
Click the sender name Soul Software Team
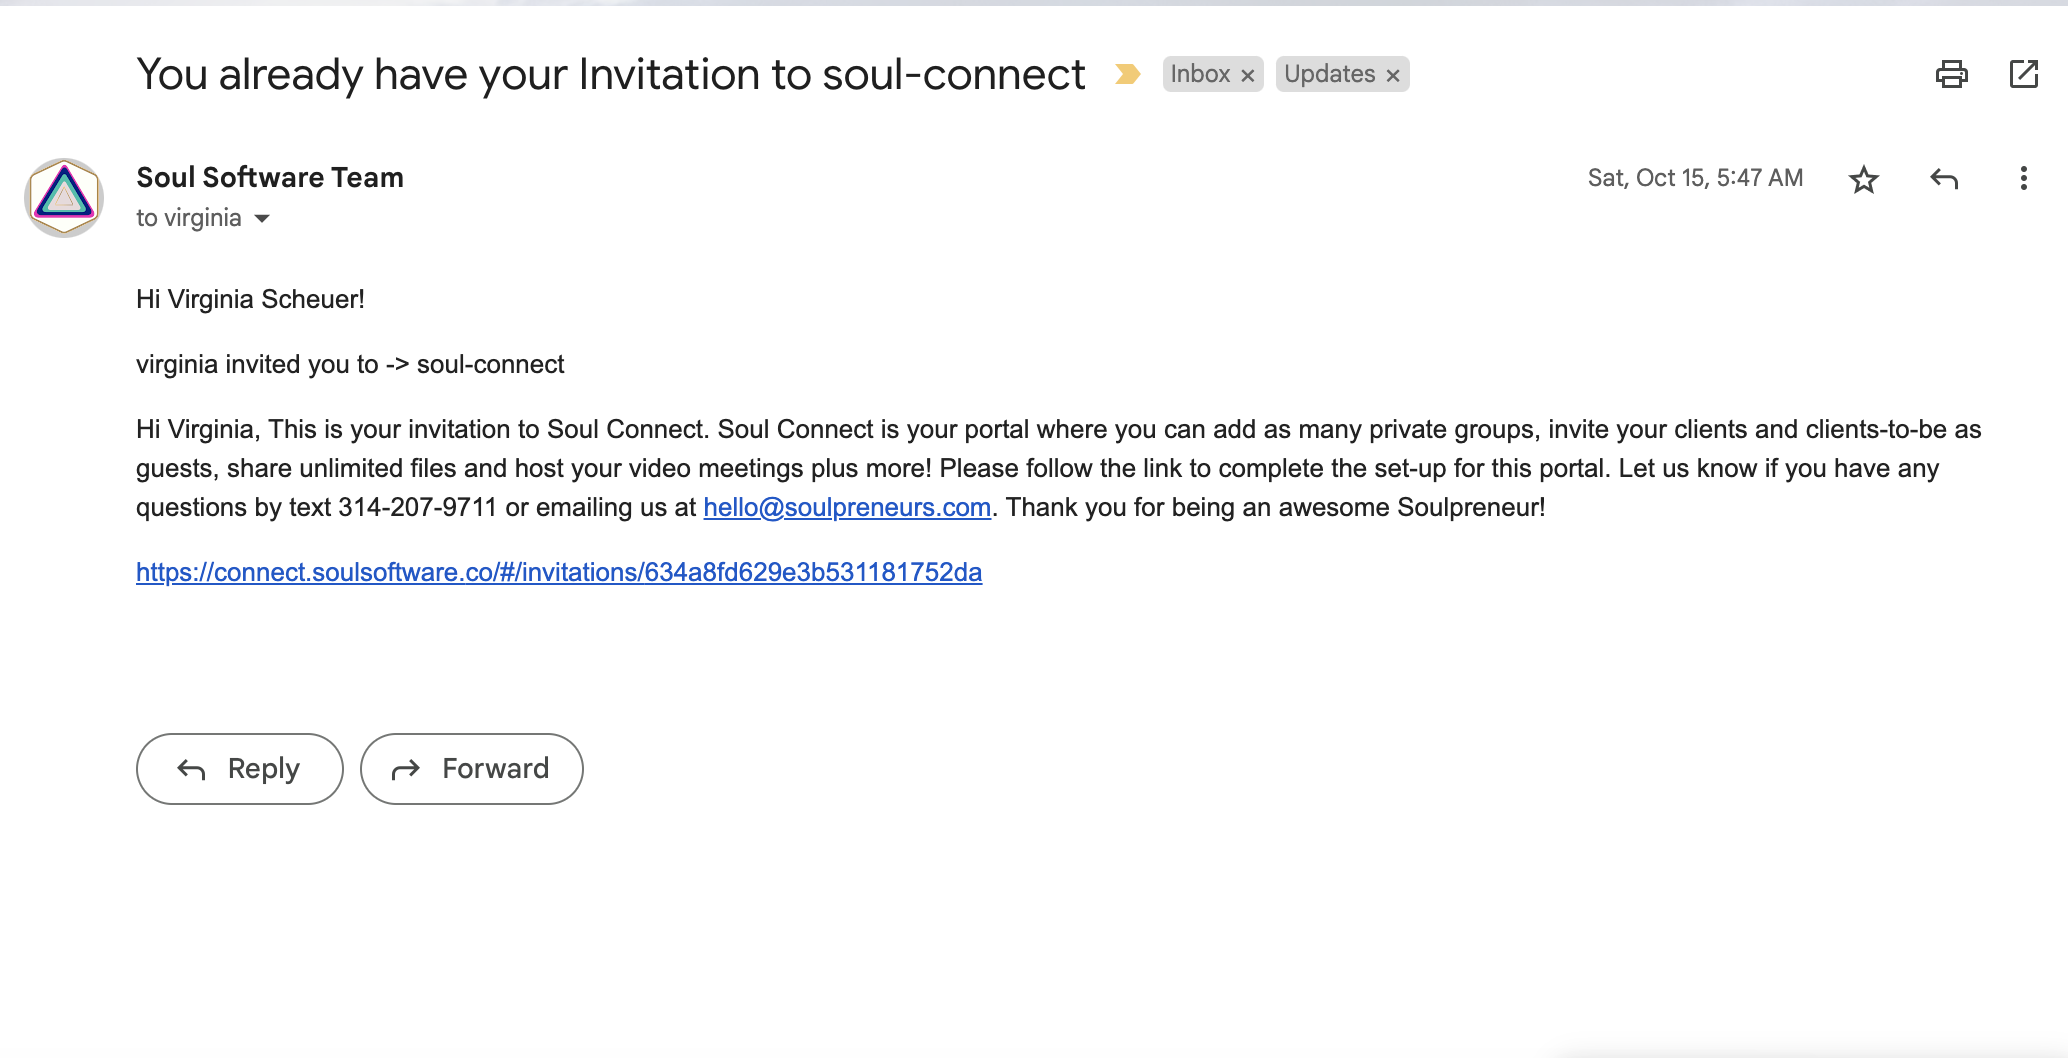tap(270, 177)
